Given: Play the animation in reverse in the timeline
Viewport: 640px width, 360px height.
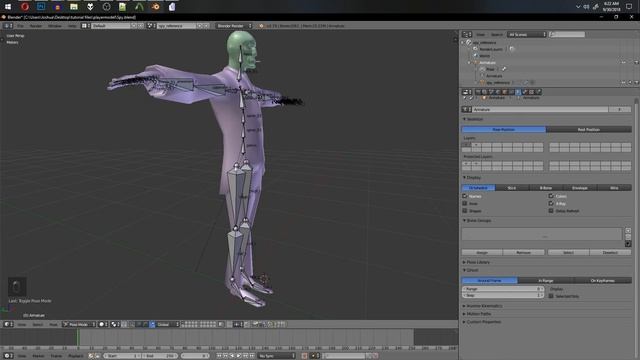Looking at the screenshot, I should click(x=232, y=356).
